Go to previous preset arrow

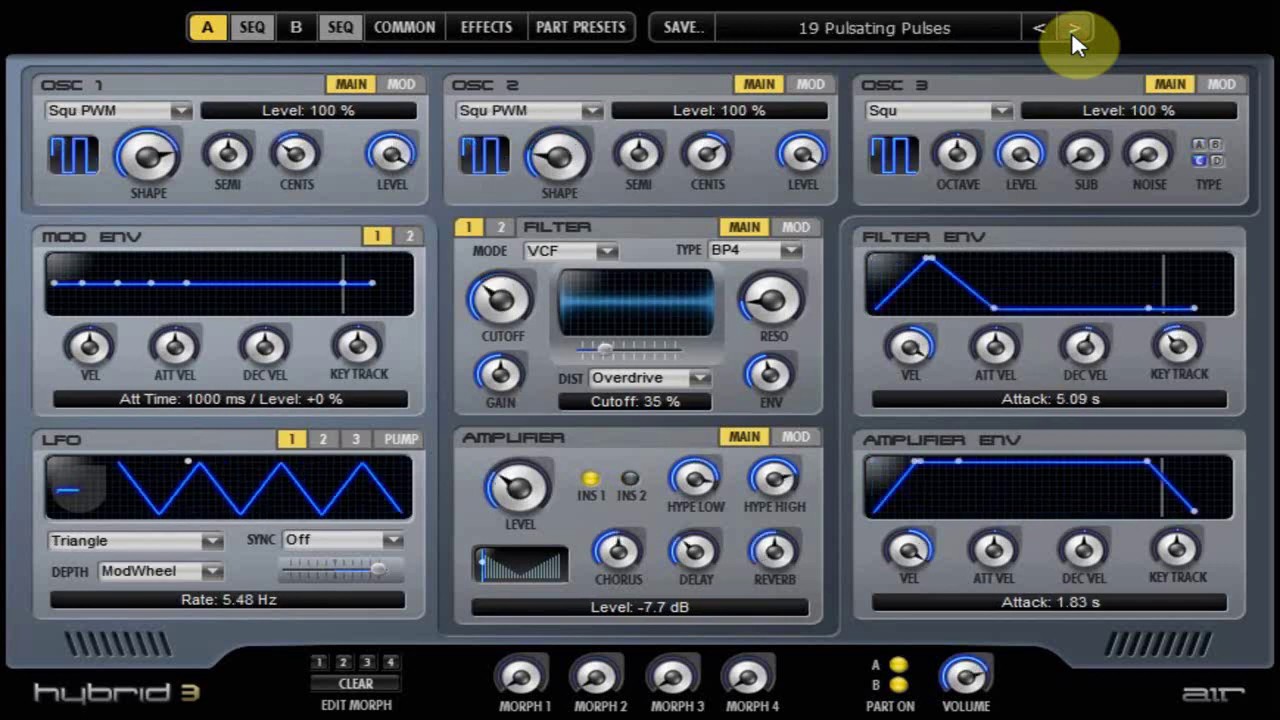click(x=1038, y=28)
